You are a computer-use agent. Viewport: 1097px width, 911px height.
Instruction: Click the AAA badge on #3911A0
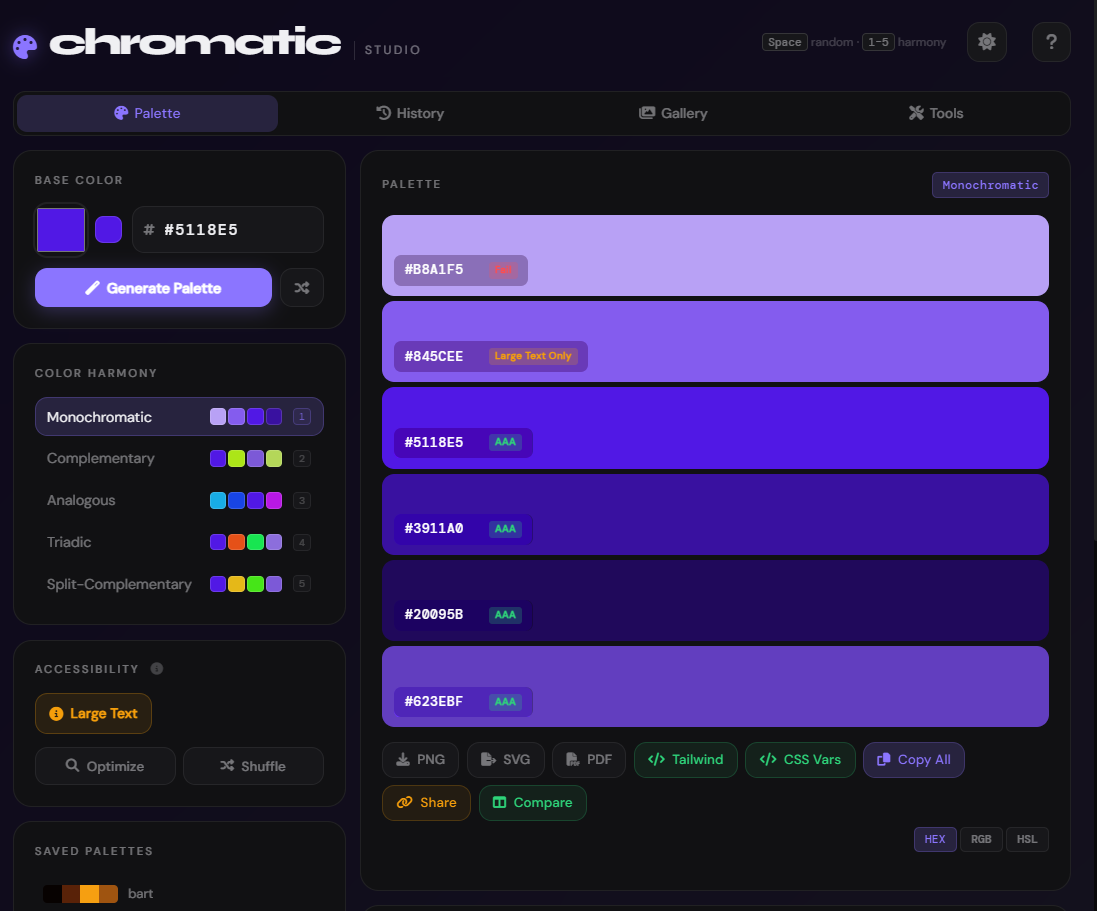[505, 529]
